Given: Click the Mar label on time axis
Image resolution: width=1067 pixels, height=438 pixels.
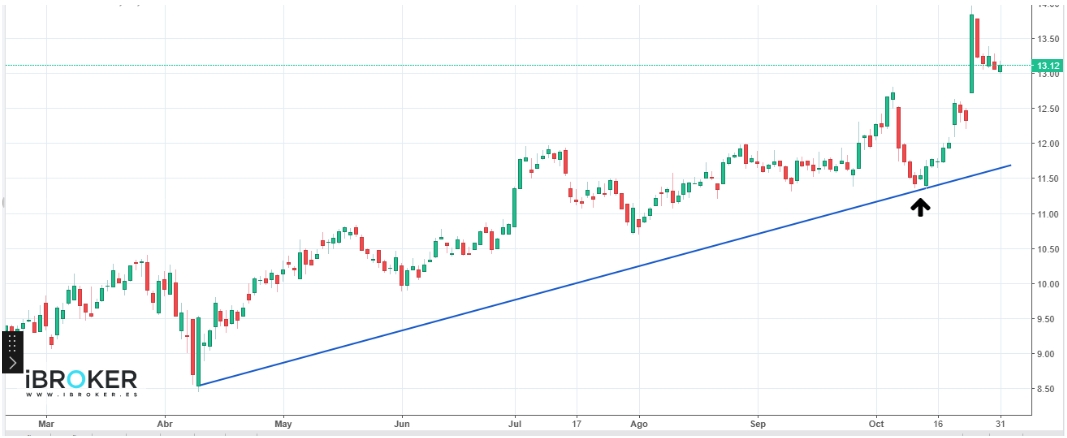Looking at the screenshot, I should coord(44,424).
